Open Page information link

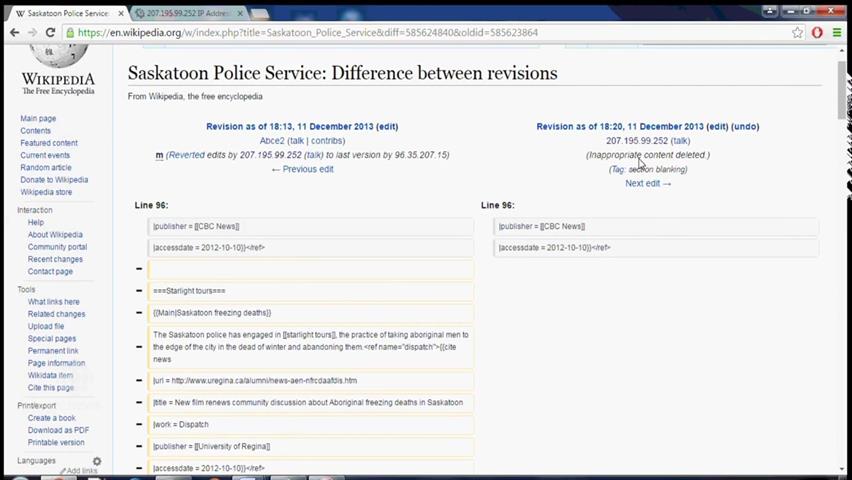coord(57,363)
